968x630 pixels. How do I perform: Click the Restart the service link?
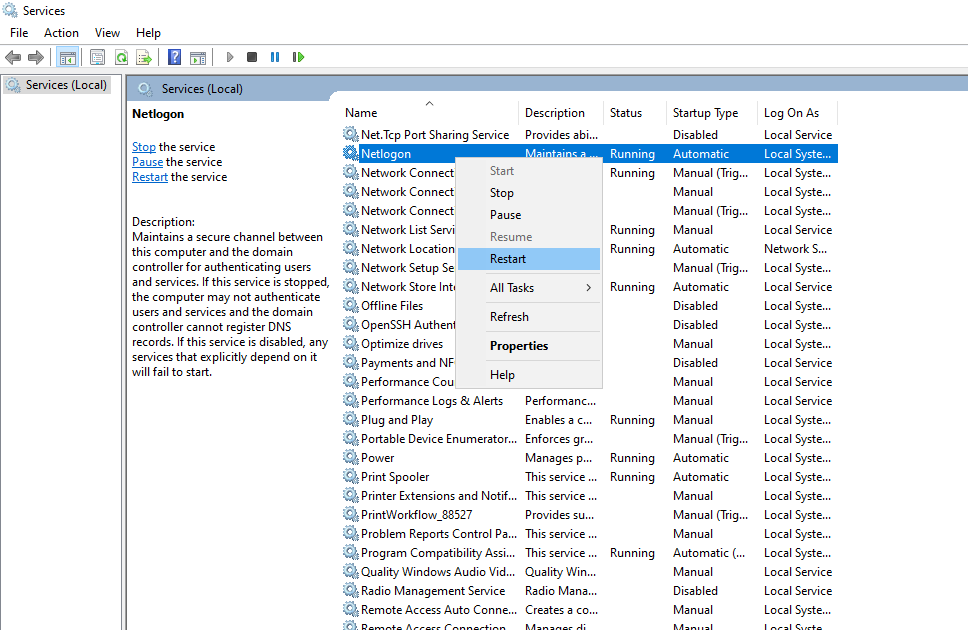[150, 177]
